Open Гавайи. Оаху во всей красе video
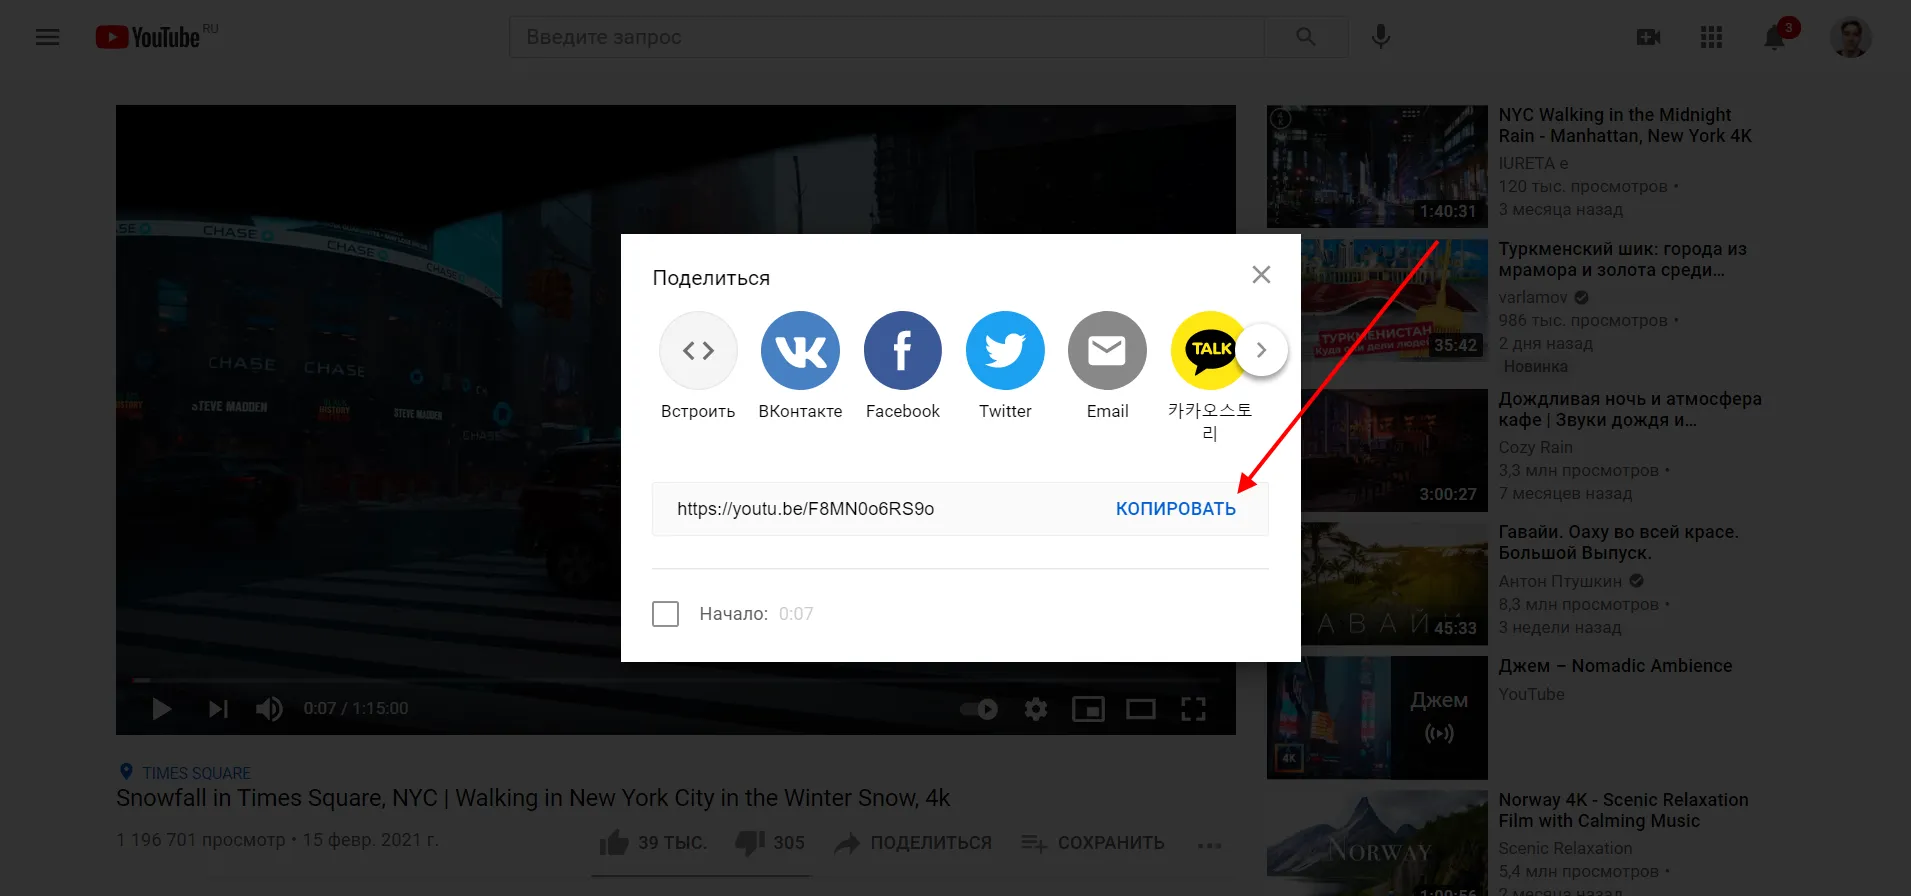1911x896 pixels. [x=1618, y=542]
